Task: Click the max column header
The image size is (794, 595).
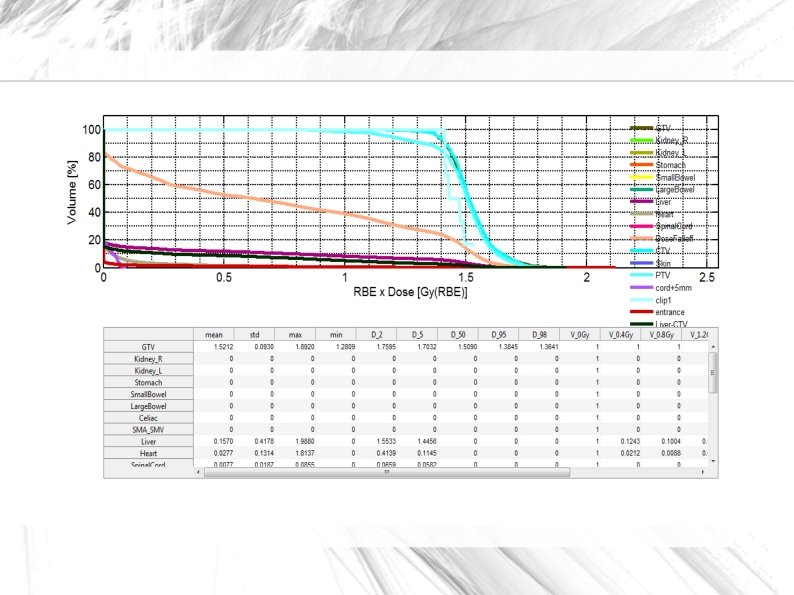Action: pos(295,335)
